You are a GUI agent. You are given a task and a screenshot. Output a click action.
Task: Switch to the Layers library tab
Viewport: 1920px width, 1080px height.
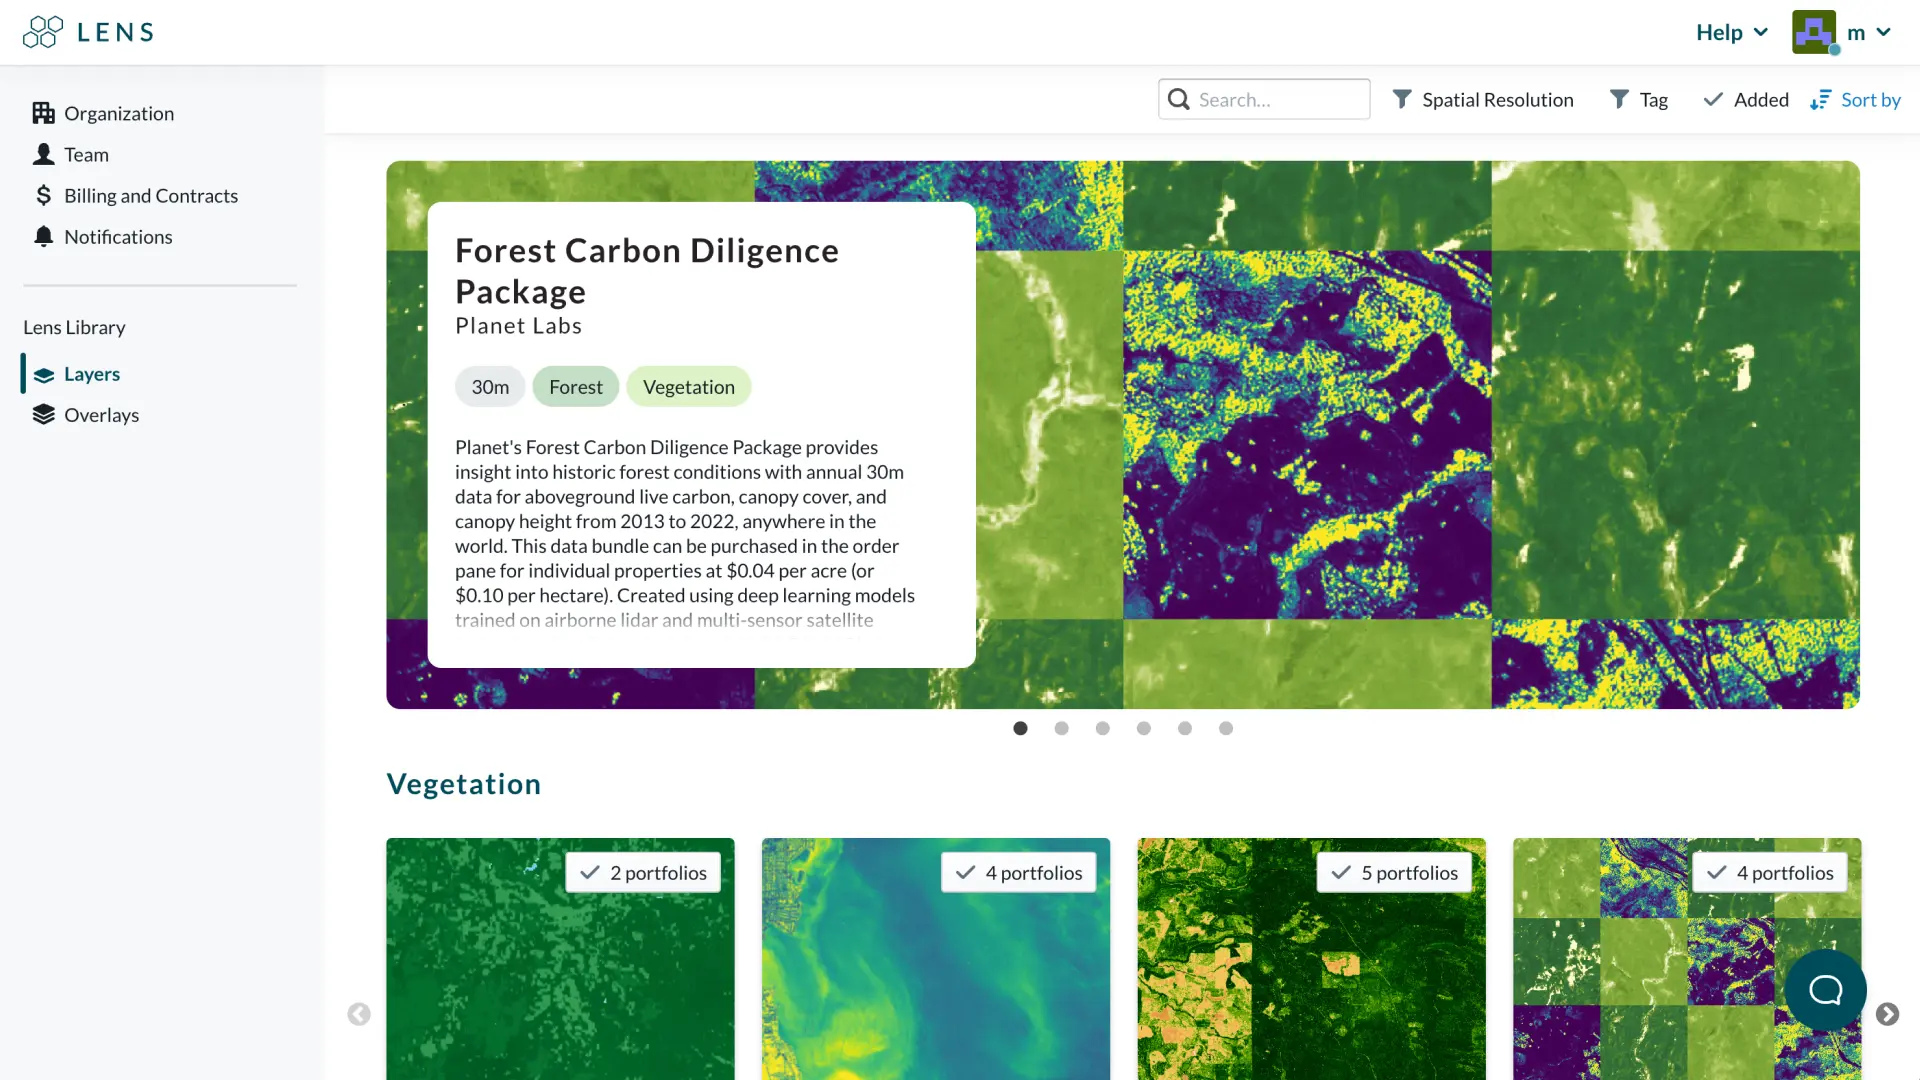92,373
